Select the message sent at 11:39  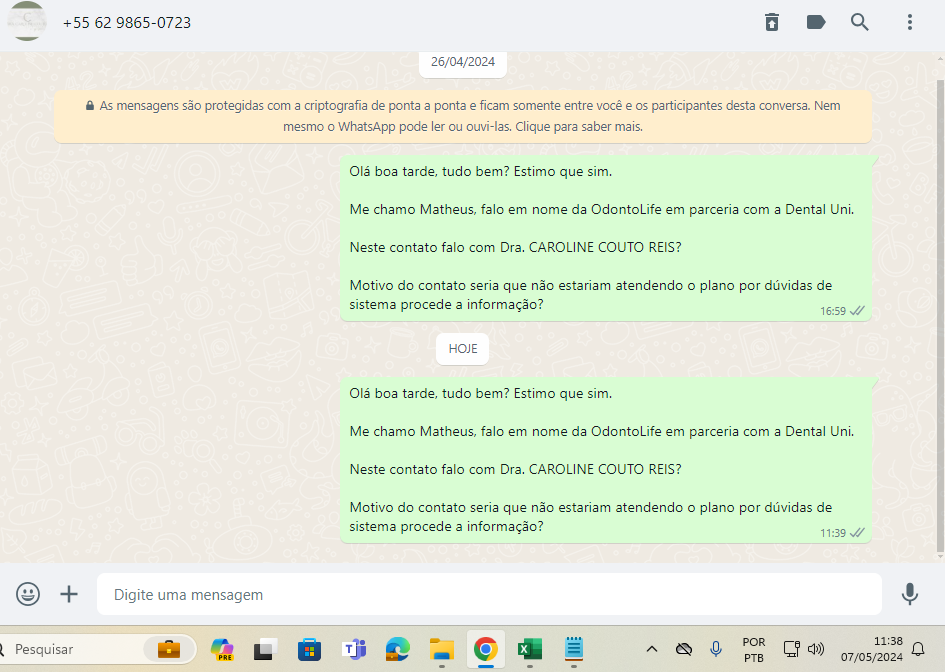pyautogui.click(x=606, y=460)
